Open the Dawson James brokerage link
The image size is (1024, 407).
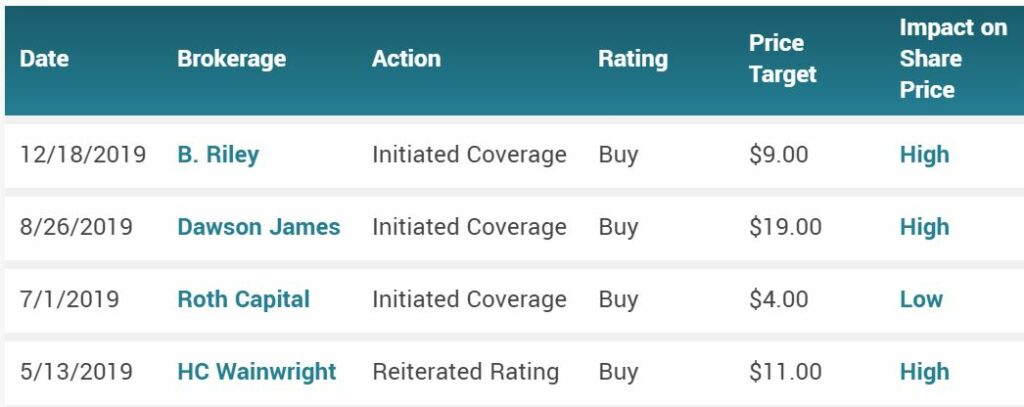(x=259, y=227)
